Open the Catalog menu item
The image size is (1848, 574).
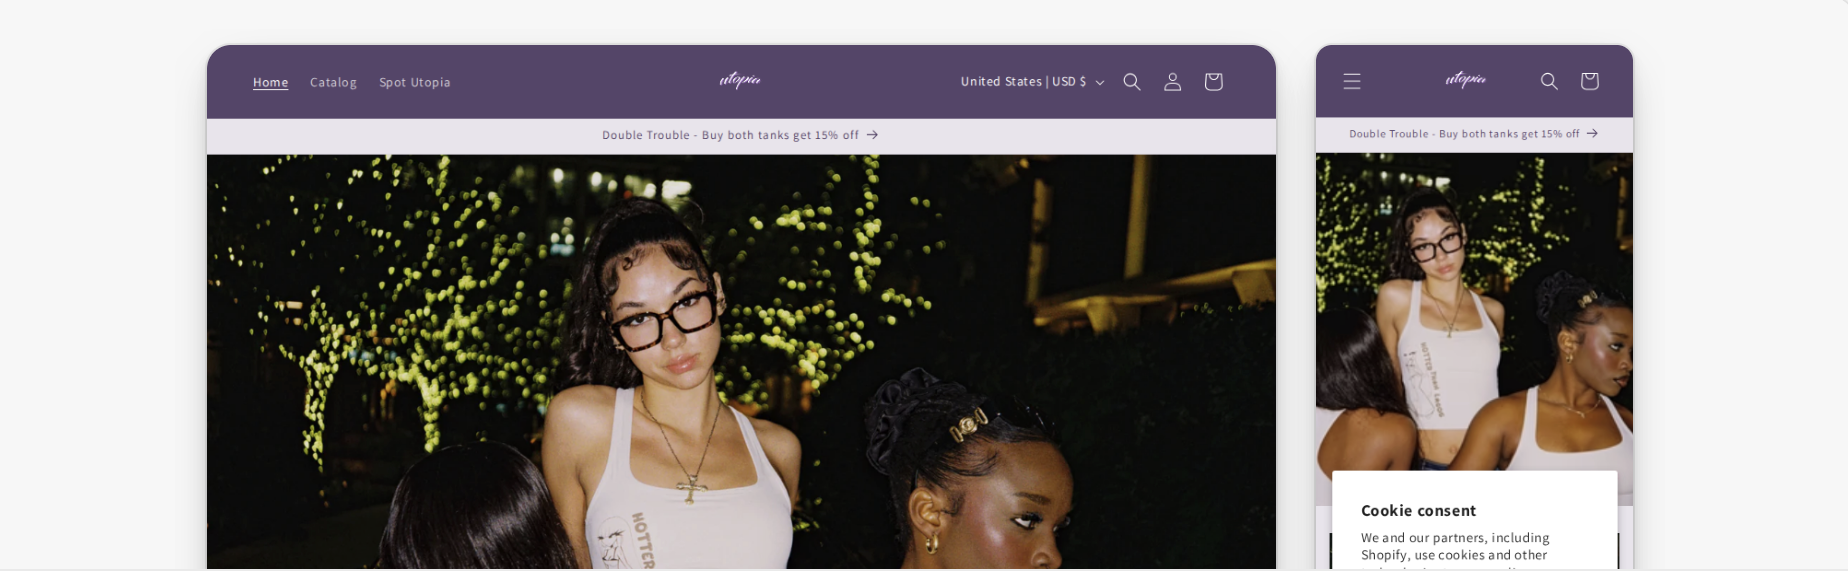click(333, 82)
